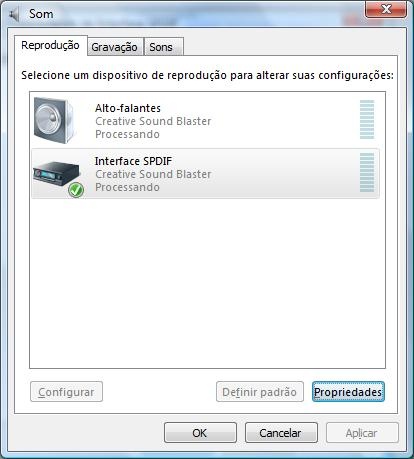Image resolution: width=414 pixels, height=459 pixels.
Task: Go to the Sons tab
Action: (x=161, y=47)
